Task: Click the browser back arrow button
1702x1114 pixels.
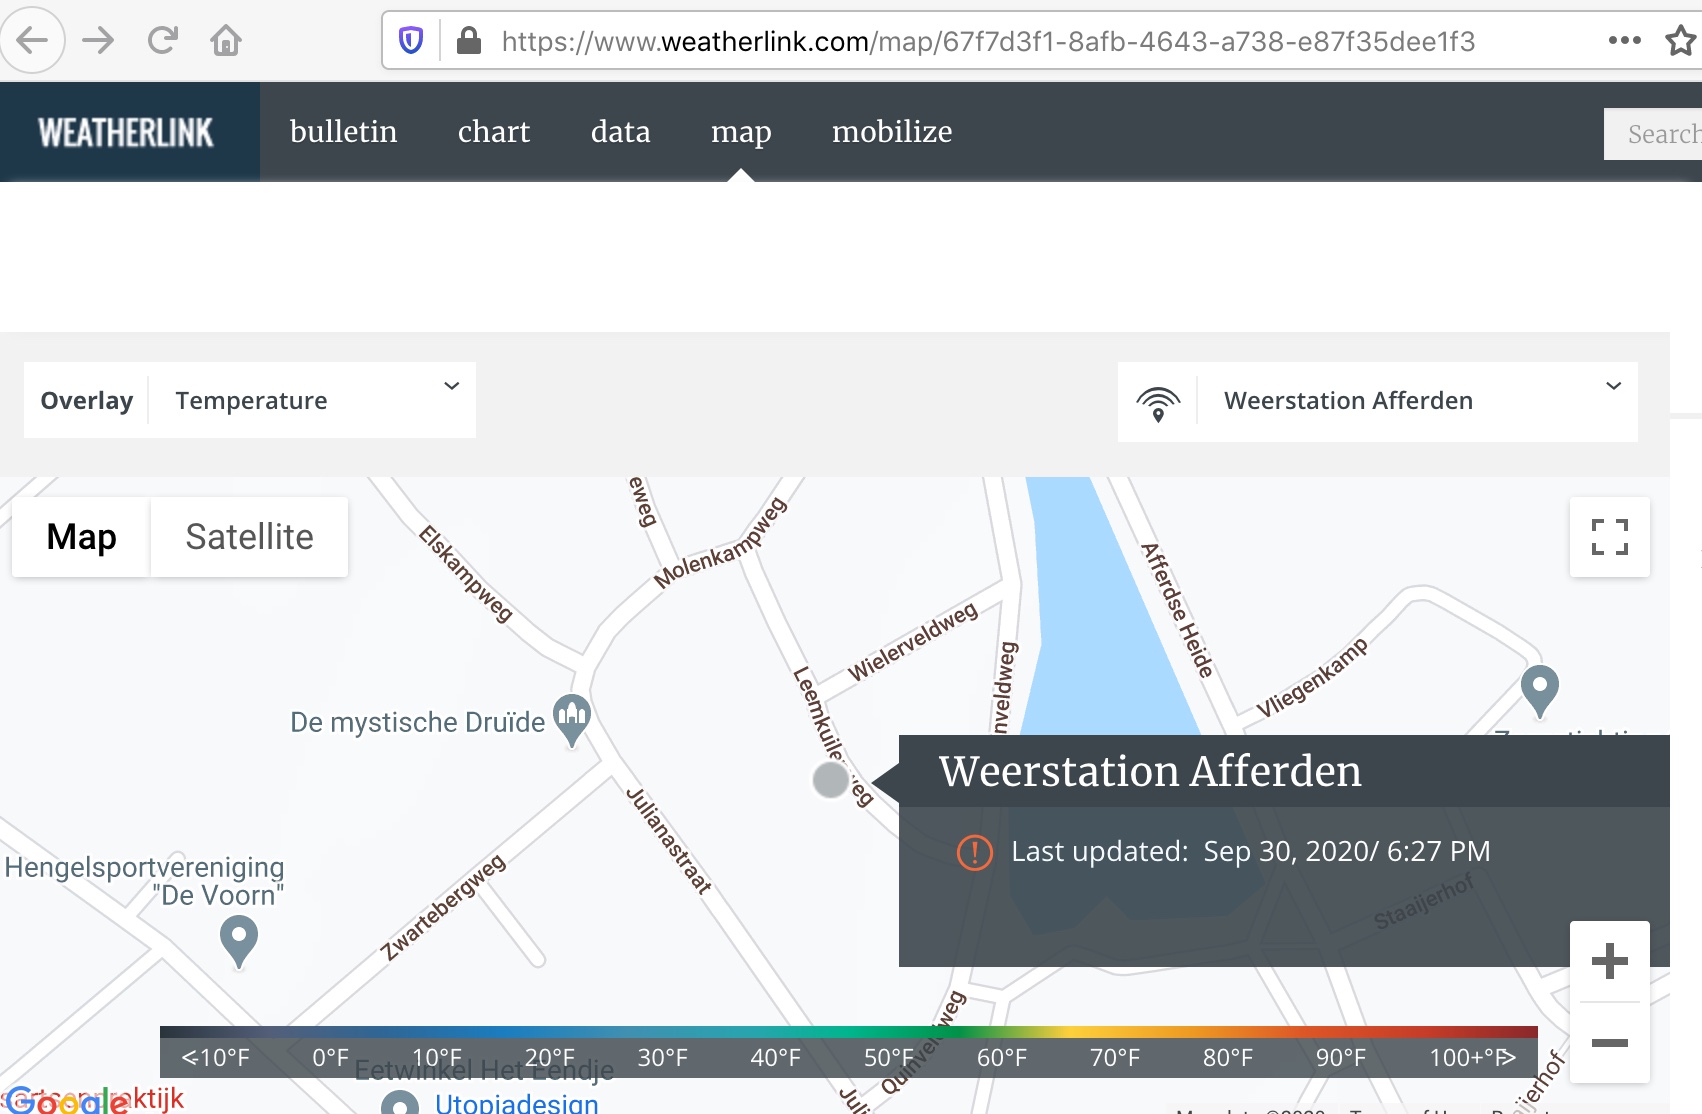Action: pyautogui.click(x=32, y=41)
